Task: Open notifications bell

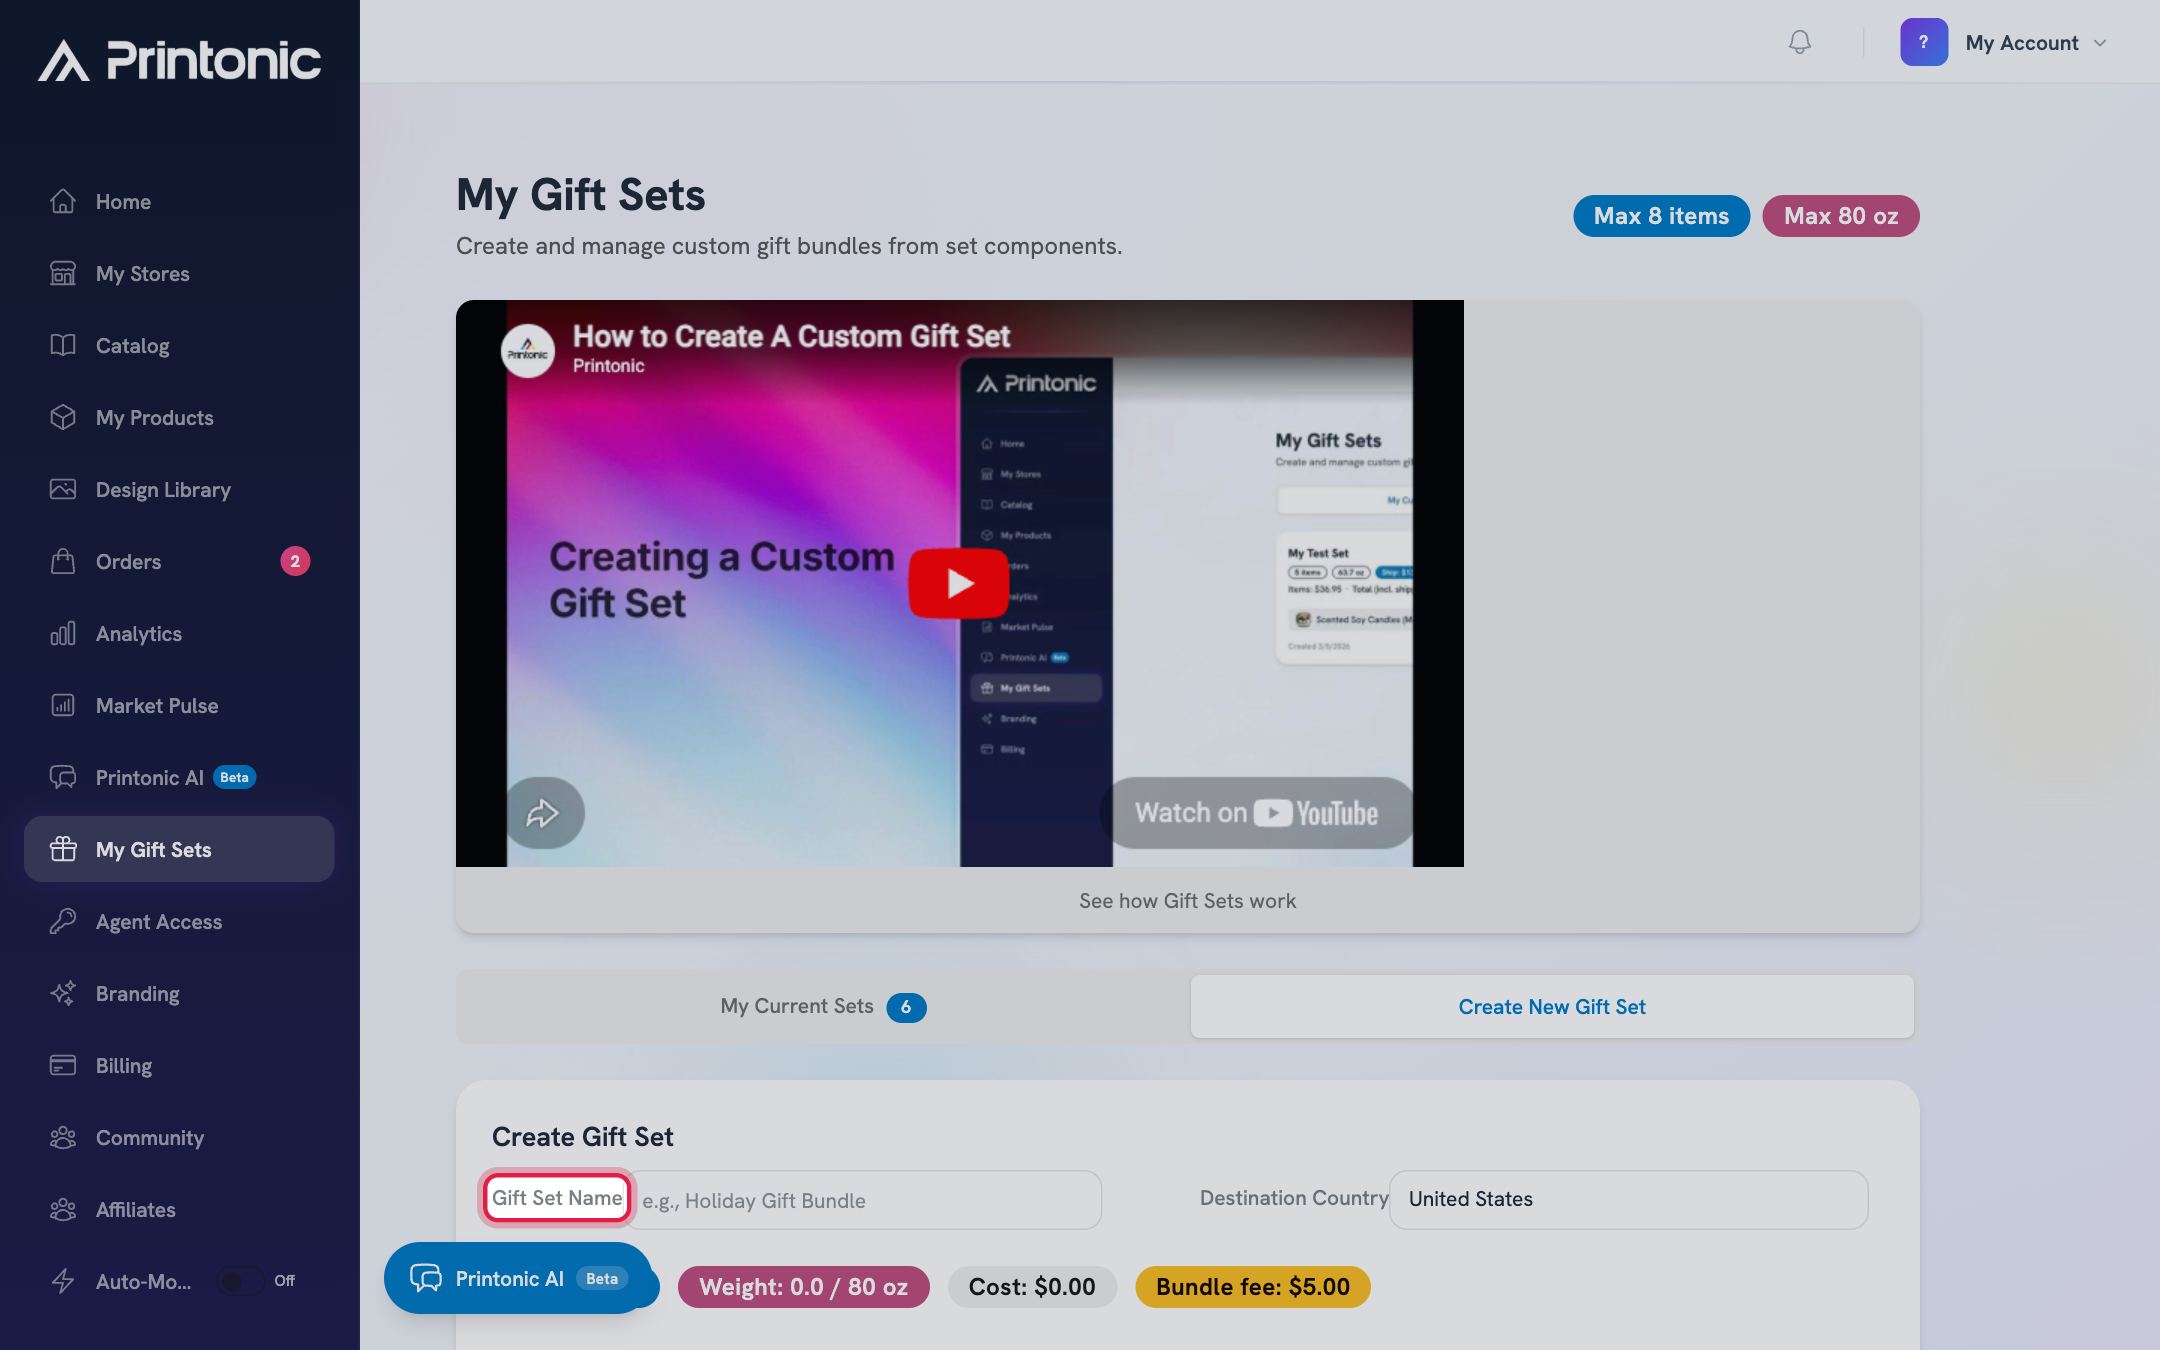Action: point(1799,42)
